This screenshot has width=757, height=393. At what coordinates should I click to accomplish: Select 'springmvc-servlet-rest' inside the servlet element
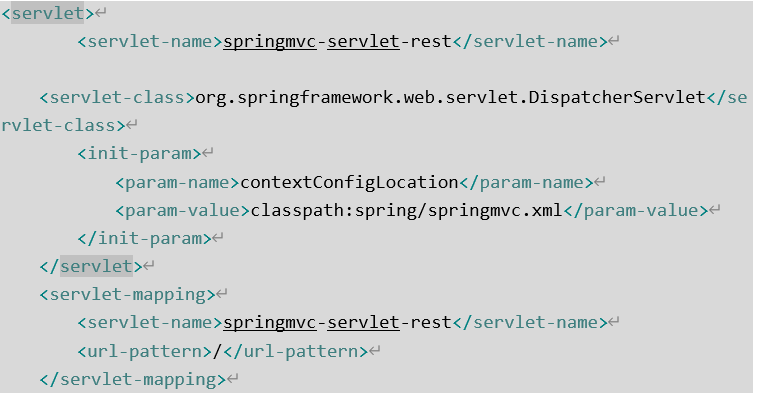[x=337, y=42]
